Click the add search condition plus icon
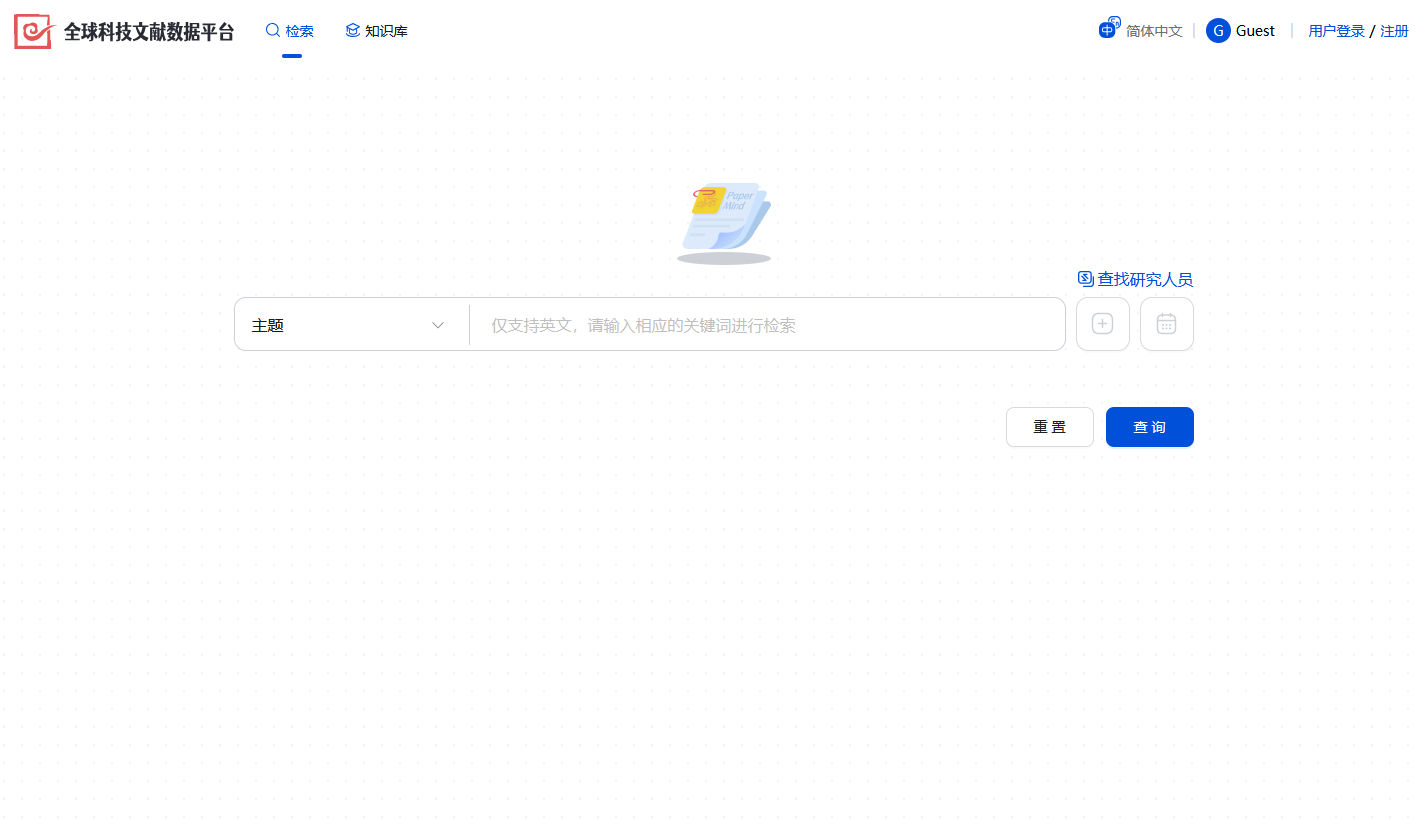Image resolution: width=1425 pixels, height=819 pixels. [1102, 323]
